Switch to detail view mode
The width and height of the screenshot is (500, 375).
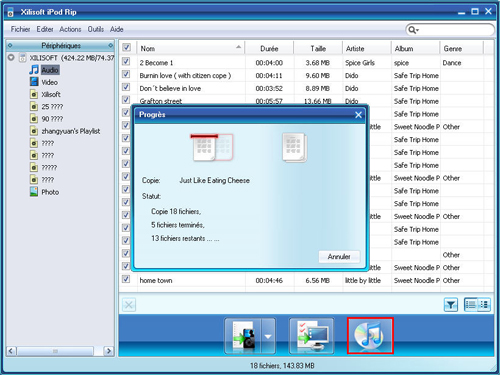coord(484,305)
